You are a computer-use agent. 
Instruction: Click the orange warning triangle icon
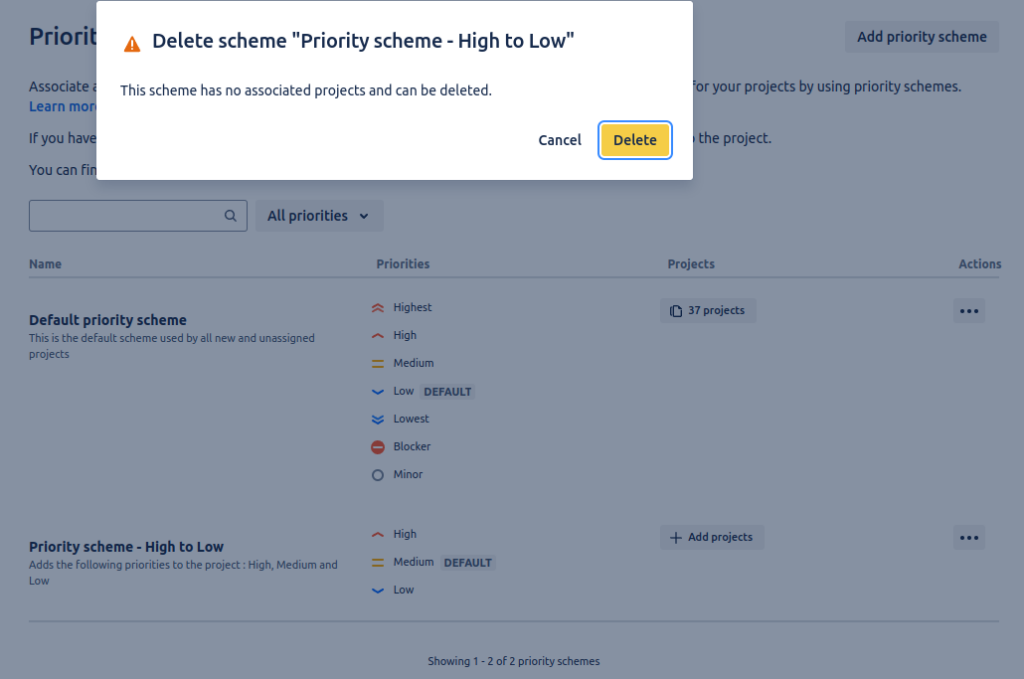tap(132, 43)
